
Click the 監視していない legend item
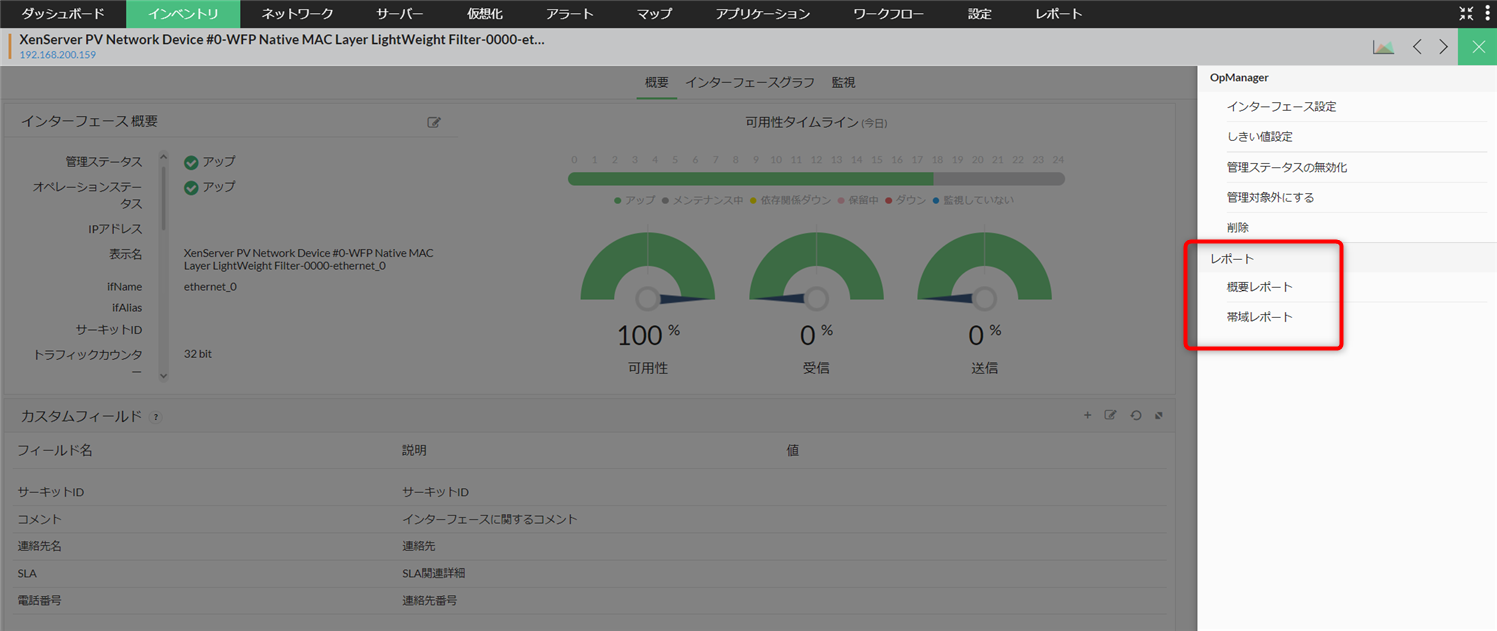(x=973, y=200)
